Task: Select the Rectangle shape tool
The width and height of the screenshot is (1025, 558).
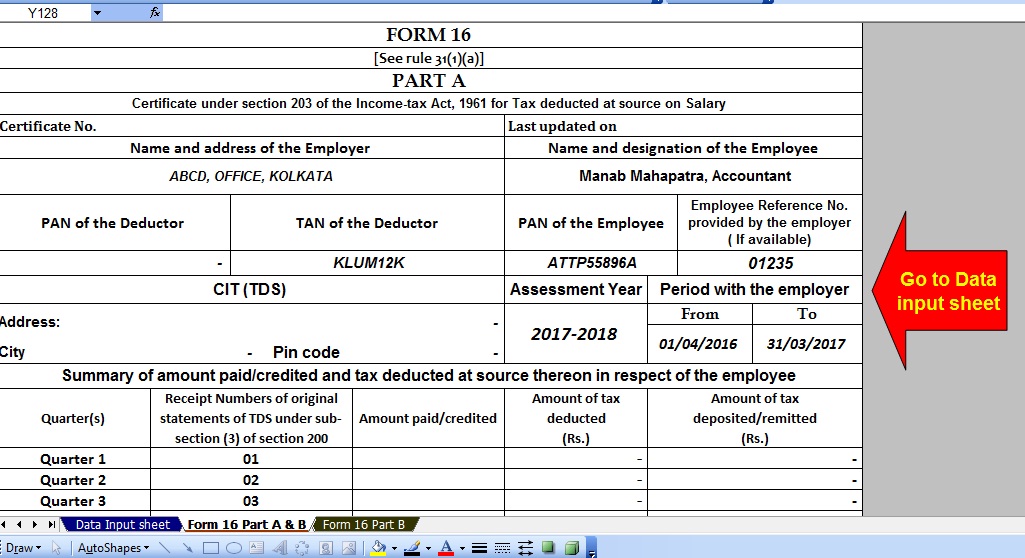Action: point(210,548)
